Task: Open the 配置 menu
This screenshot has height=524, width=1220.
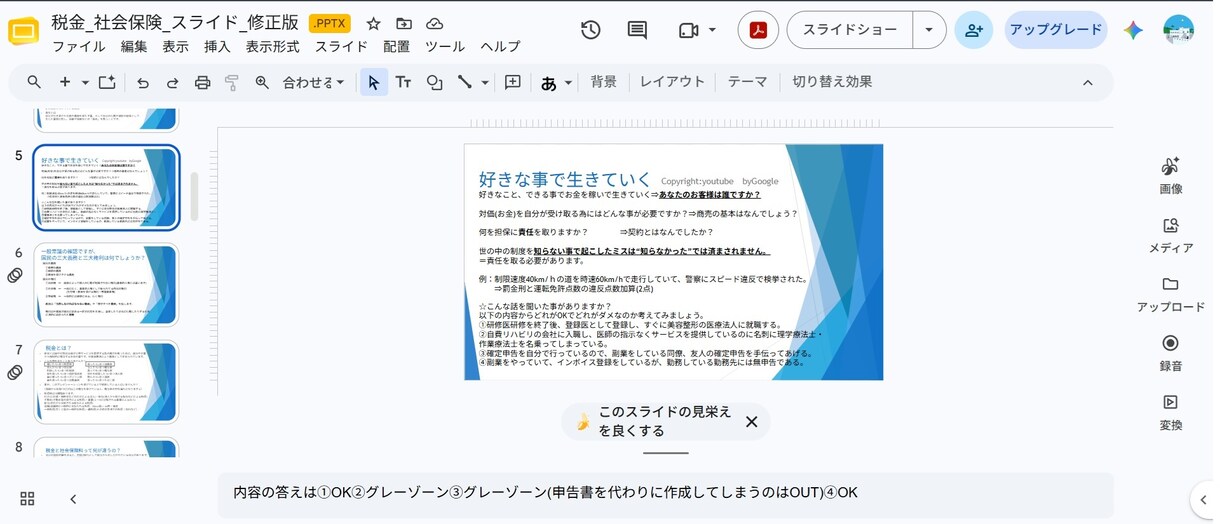Action: [397, 47]
